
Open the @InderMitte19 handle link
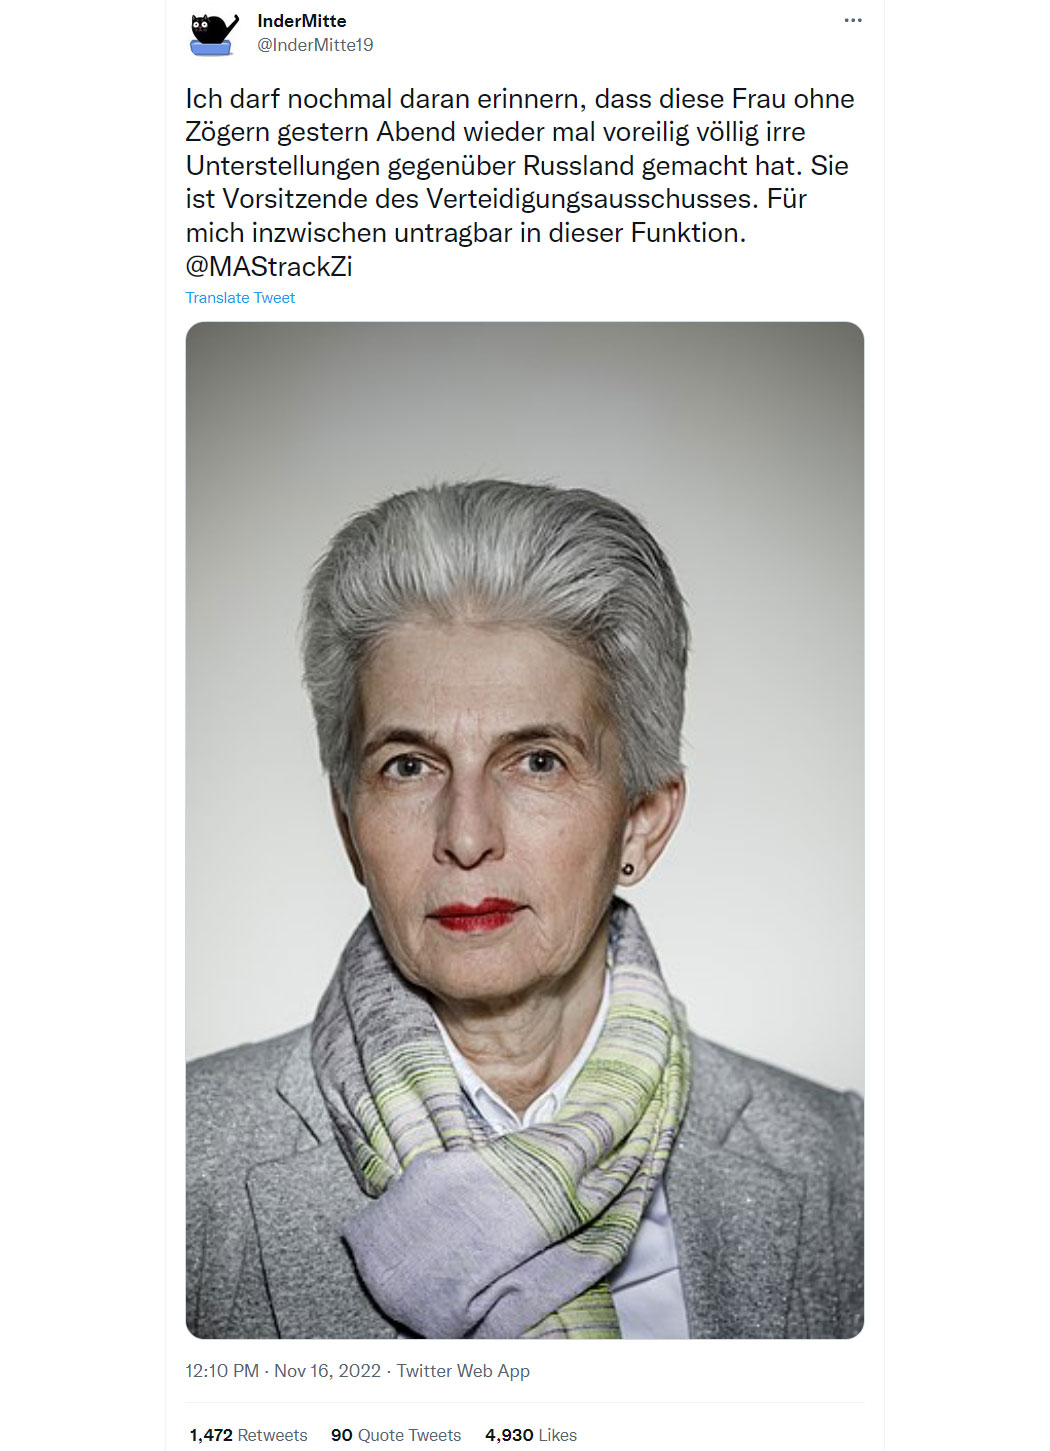(x=315, y=45)
